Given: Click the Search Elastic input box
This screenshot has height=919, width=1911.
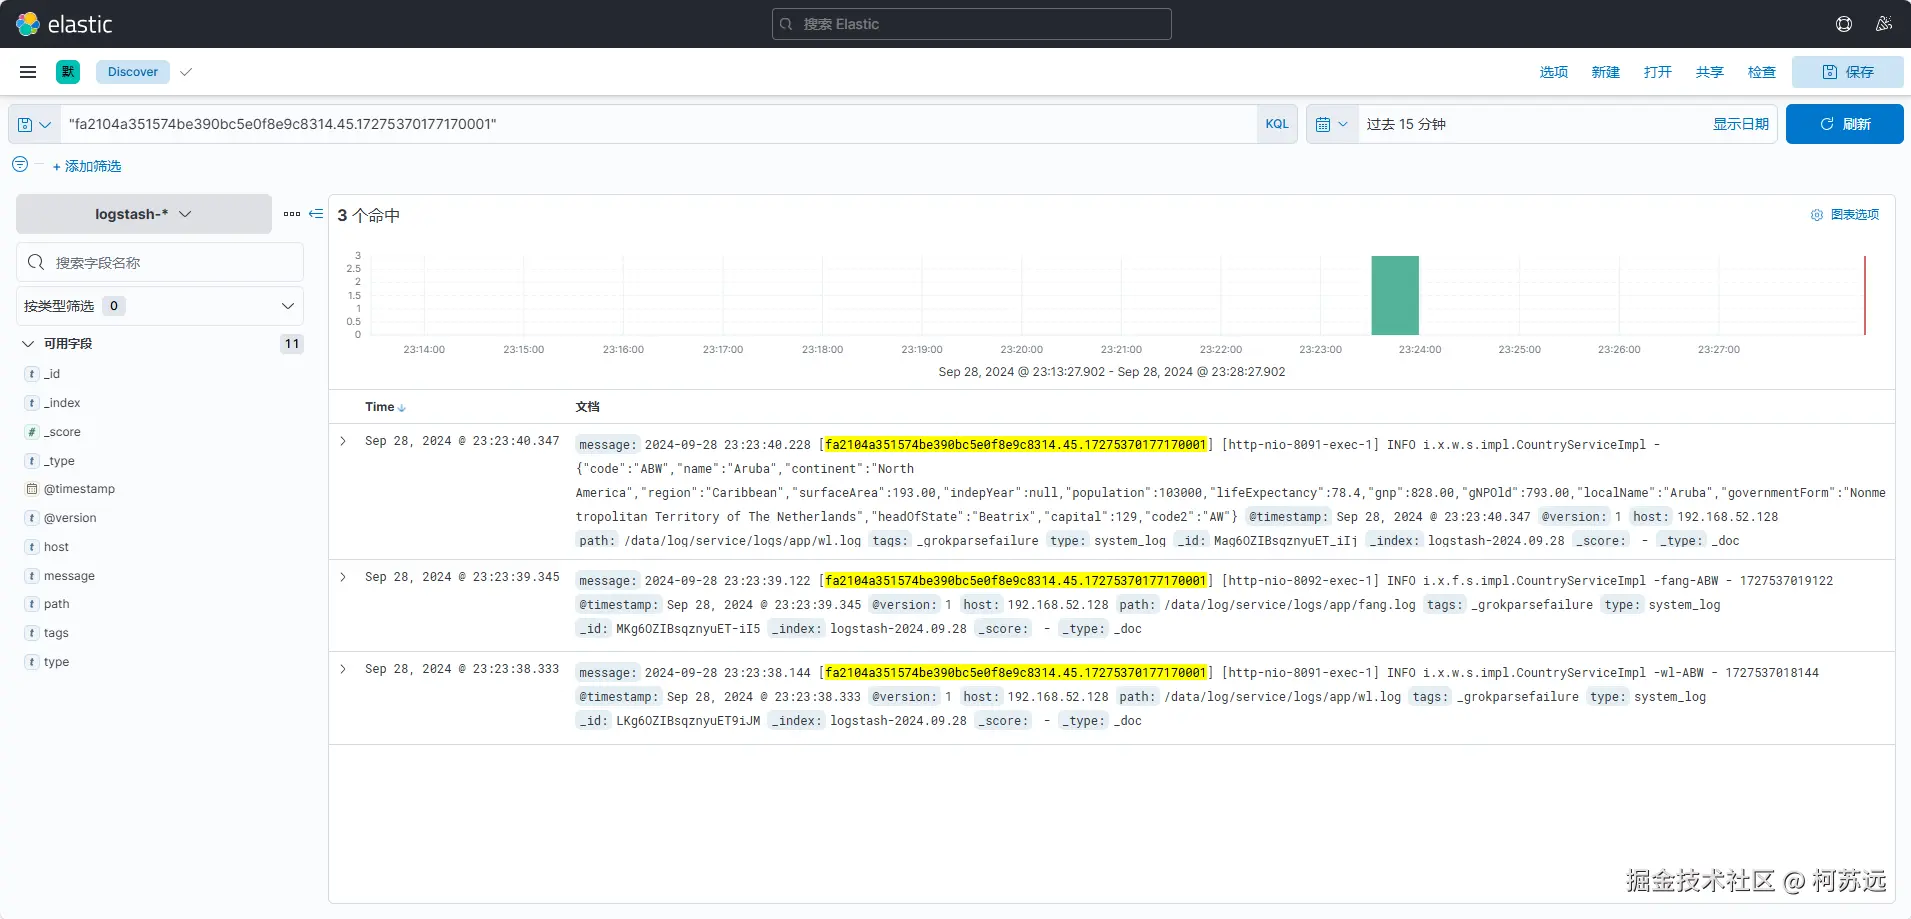Looking at the screenshot, I should 972,24.
